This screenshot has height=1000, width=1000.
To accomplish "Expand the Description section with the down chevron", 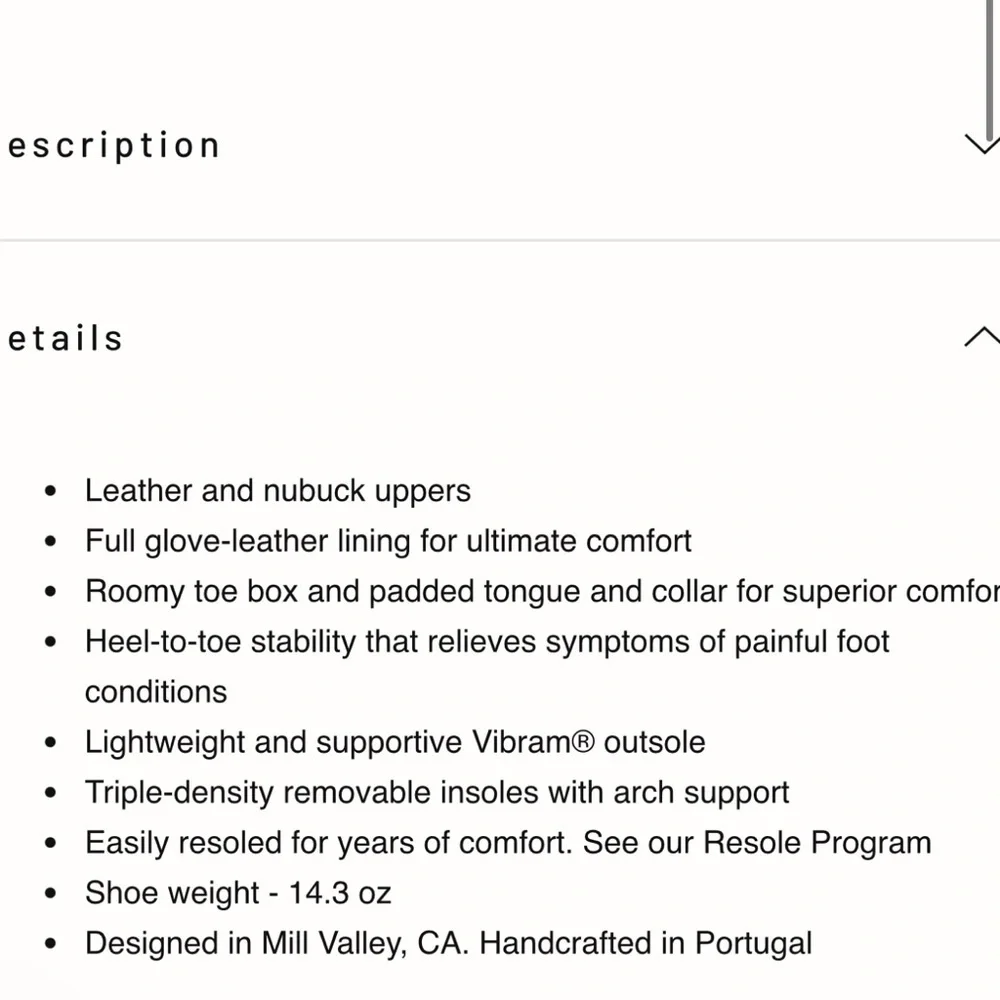I will tap(983, 144).
